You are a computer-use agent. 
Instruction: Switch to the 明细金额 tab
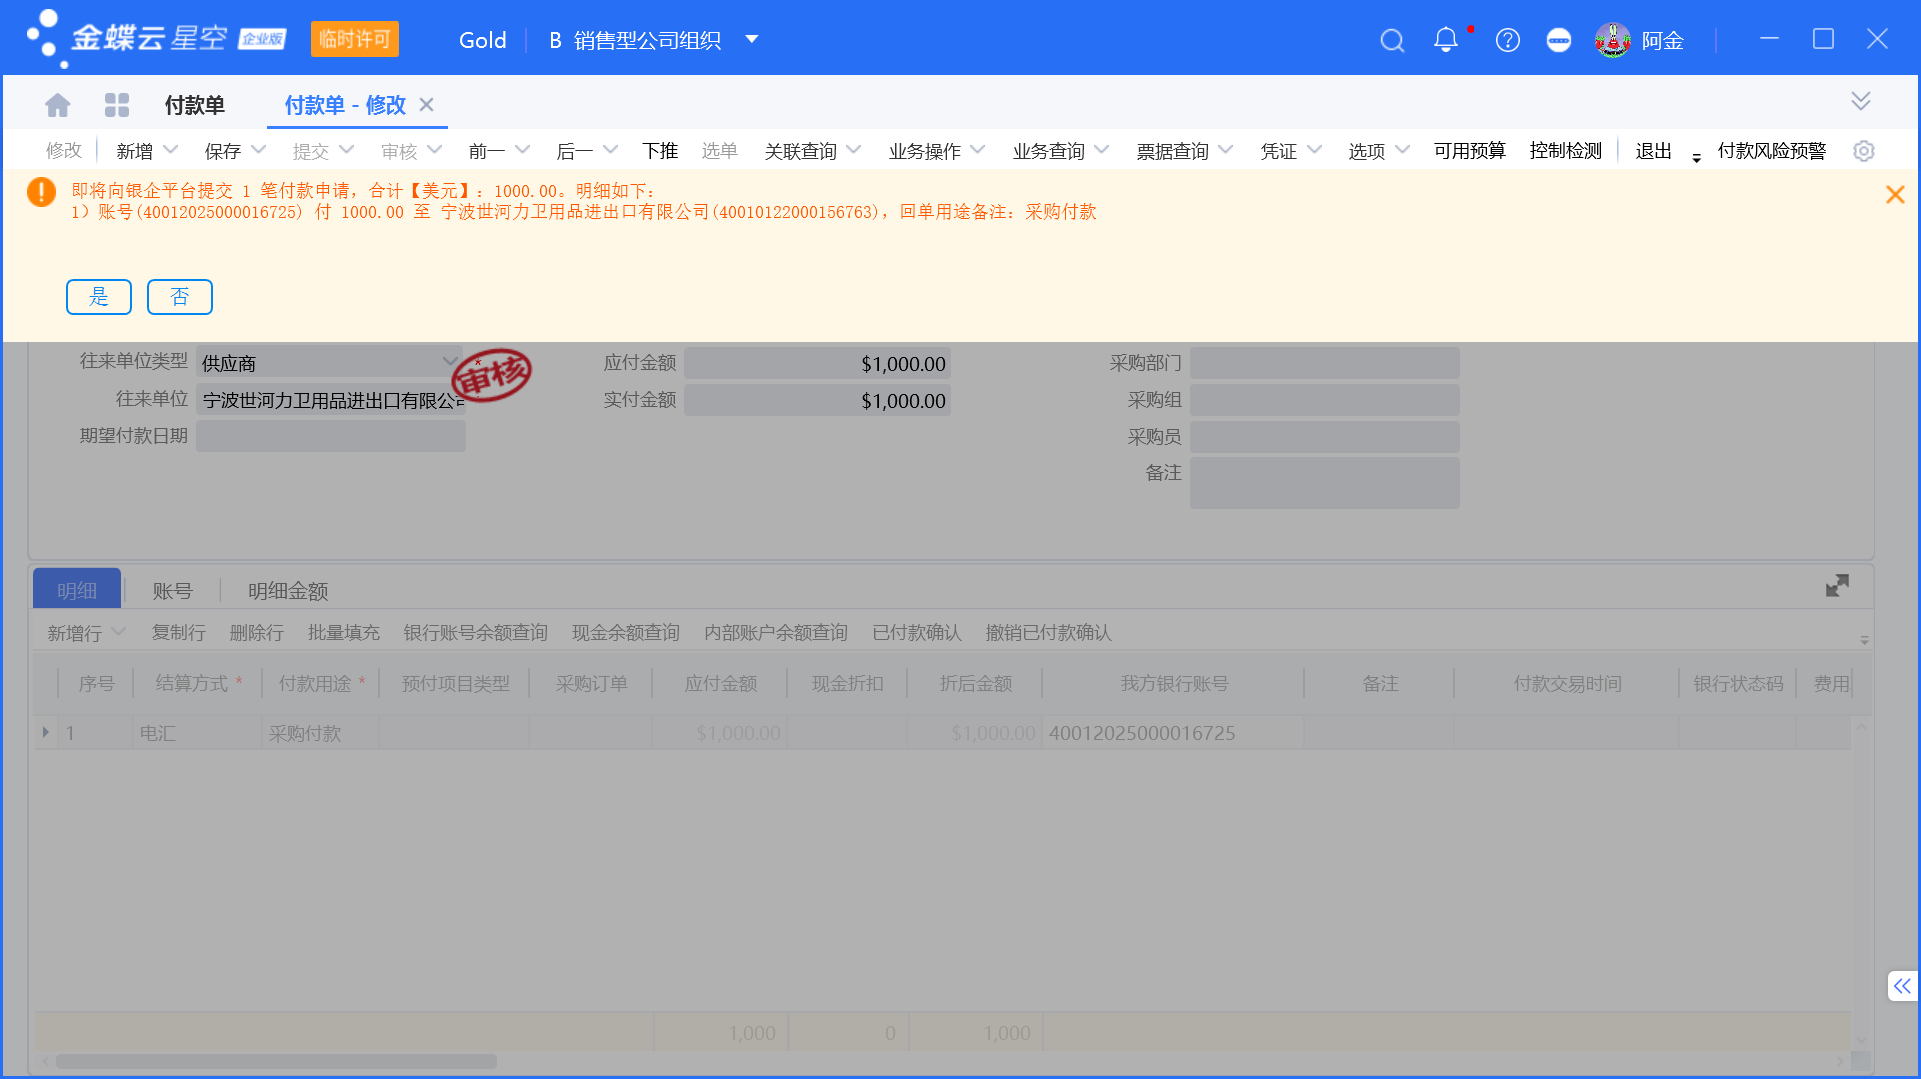pyautogui.click(x=288, y=591)
